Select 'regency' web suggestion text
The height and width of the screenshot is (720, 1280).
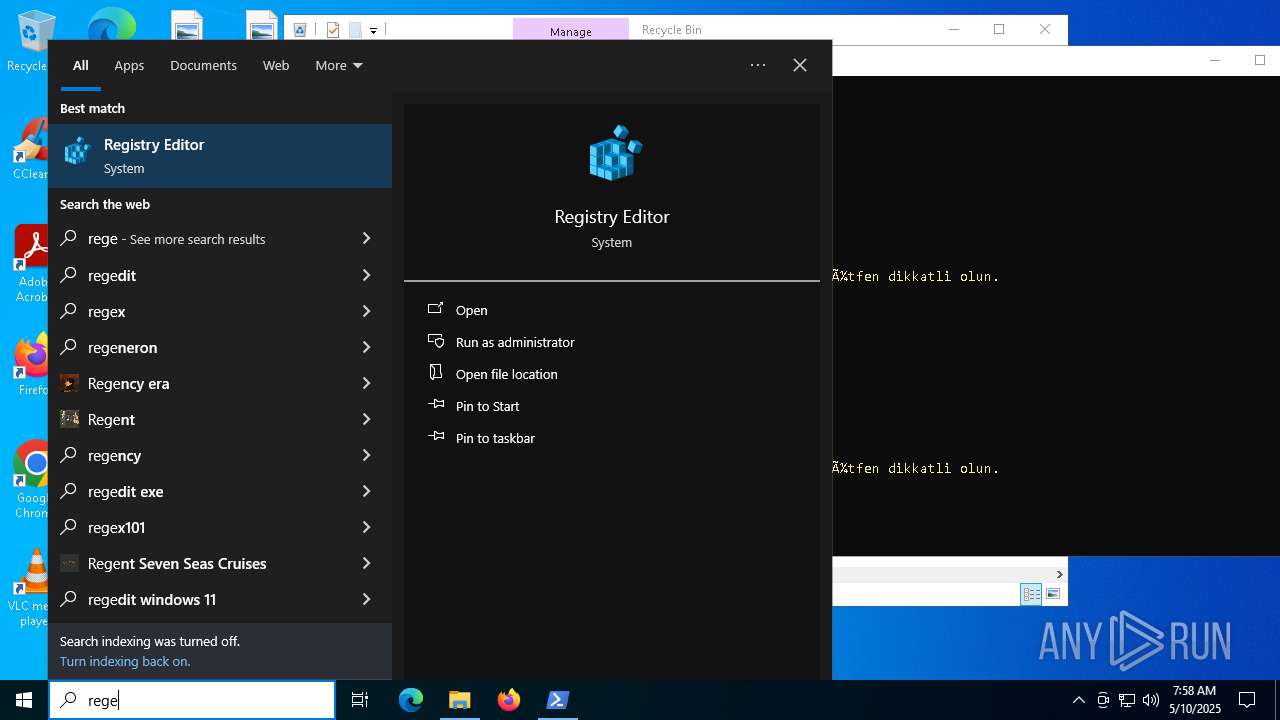[x=114, y=455]
